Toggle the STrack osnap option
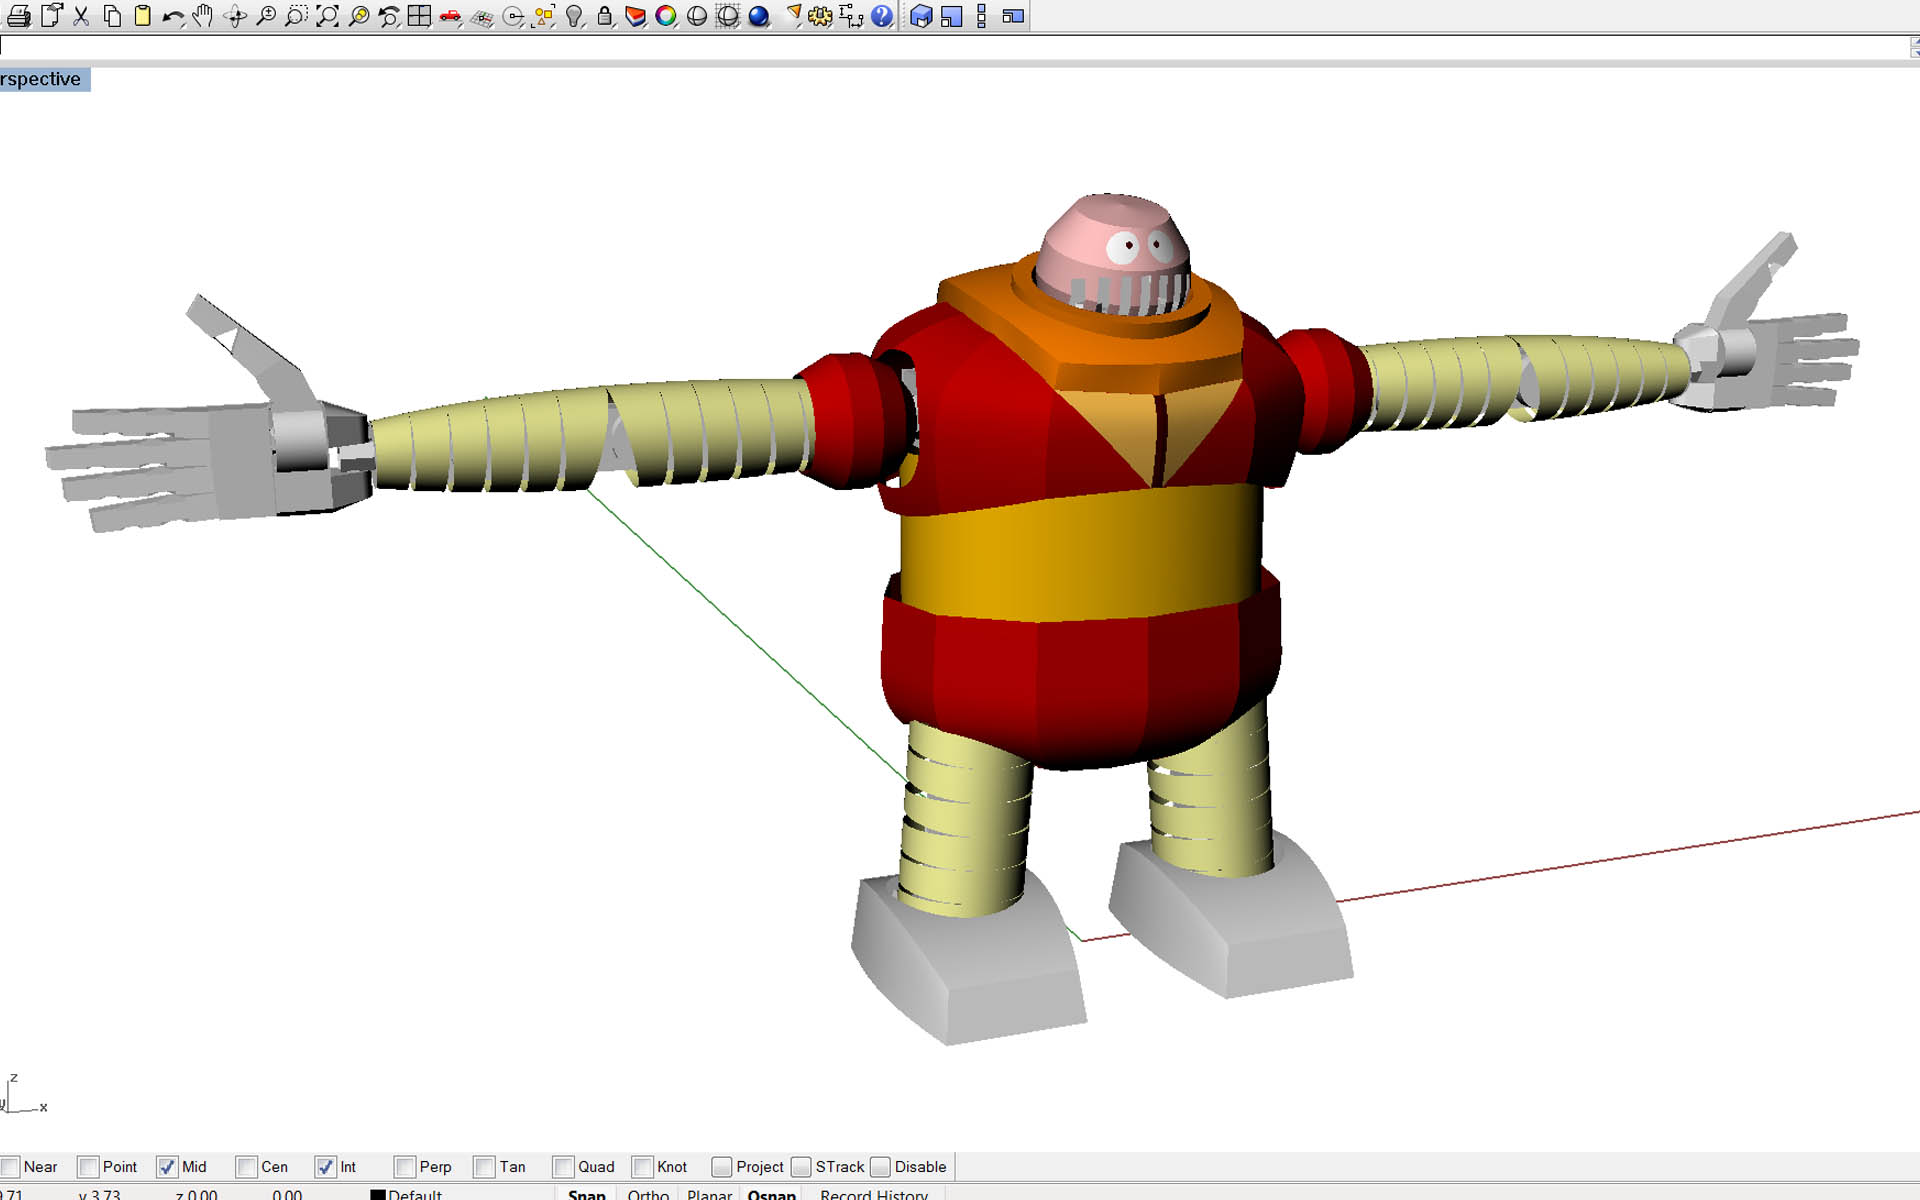1920x1200 pixels. (x=801, y=1167)
